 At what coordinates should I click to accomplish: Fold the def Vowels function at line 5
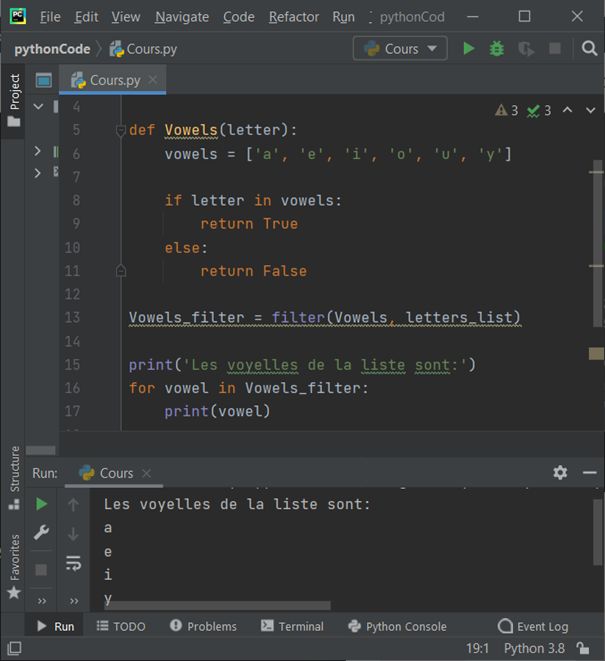tap(121, 130)
